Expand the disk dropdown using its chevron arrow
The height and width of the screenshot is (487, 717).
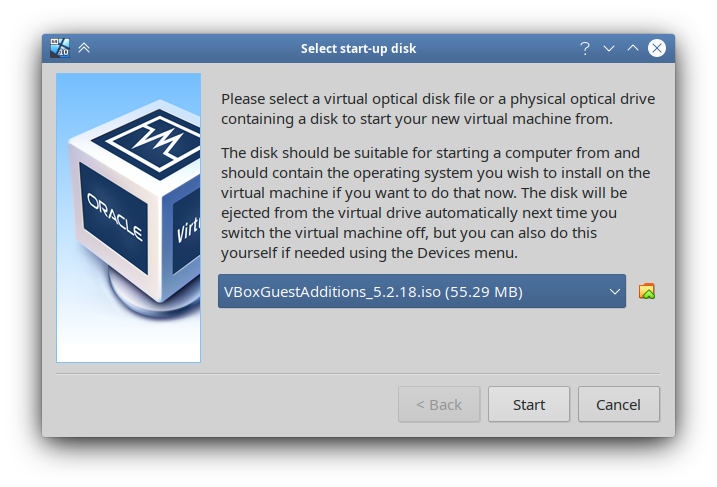[x=615, y=292]
